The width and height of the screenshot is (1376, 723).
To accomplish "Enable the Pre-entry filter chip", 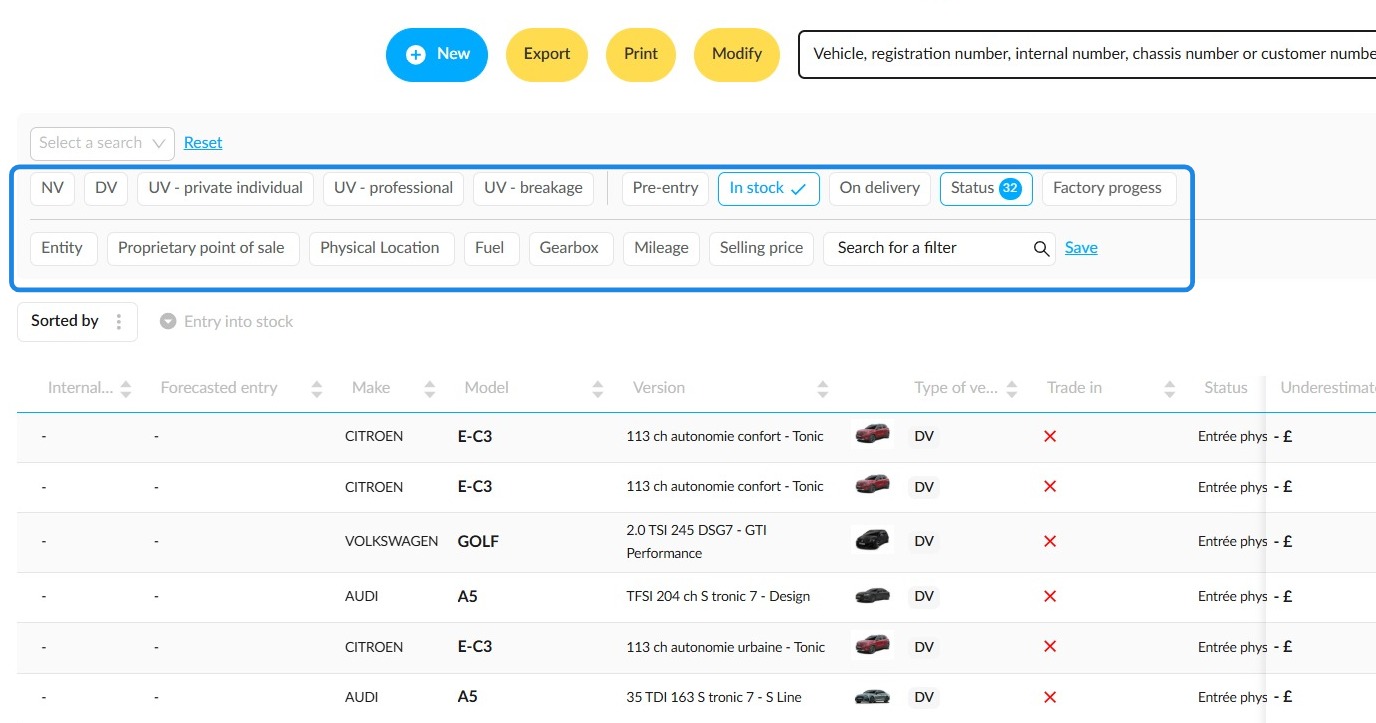I will click(x=665, y=189).
